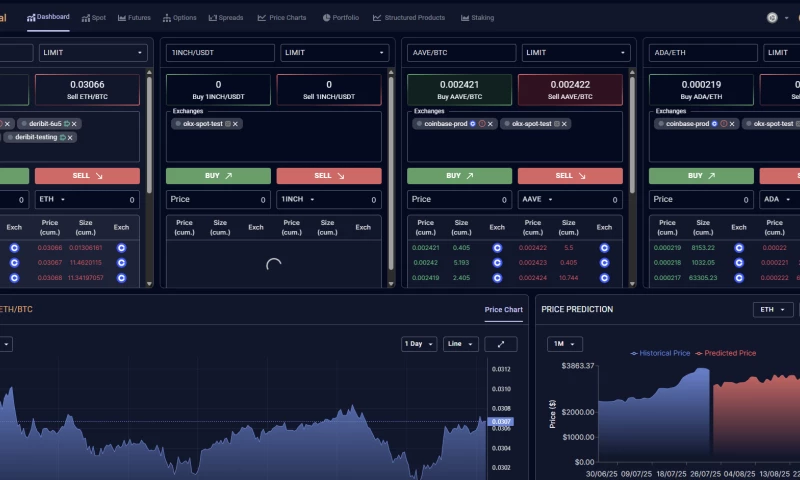Viewport: 800px width, 480px height.
Task: Go to the Portfolio page
Action: (x=341, y=18)
